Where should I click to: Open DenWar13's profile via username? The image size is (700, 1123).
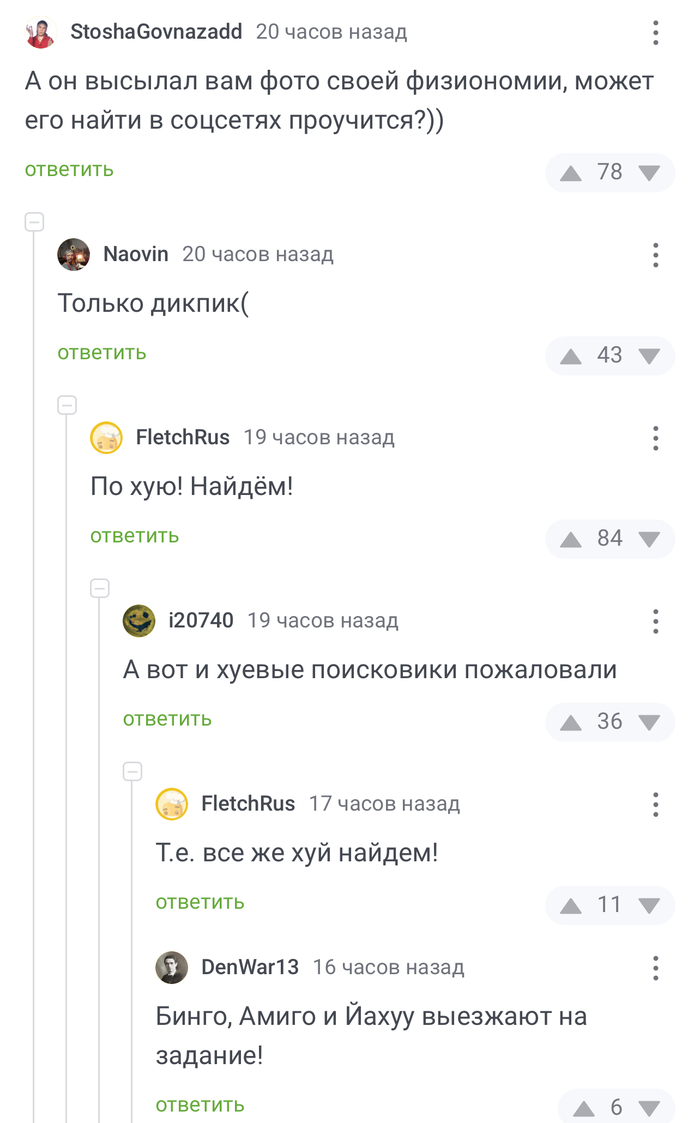click(250, 968)
